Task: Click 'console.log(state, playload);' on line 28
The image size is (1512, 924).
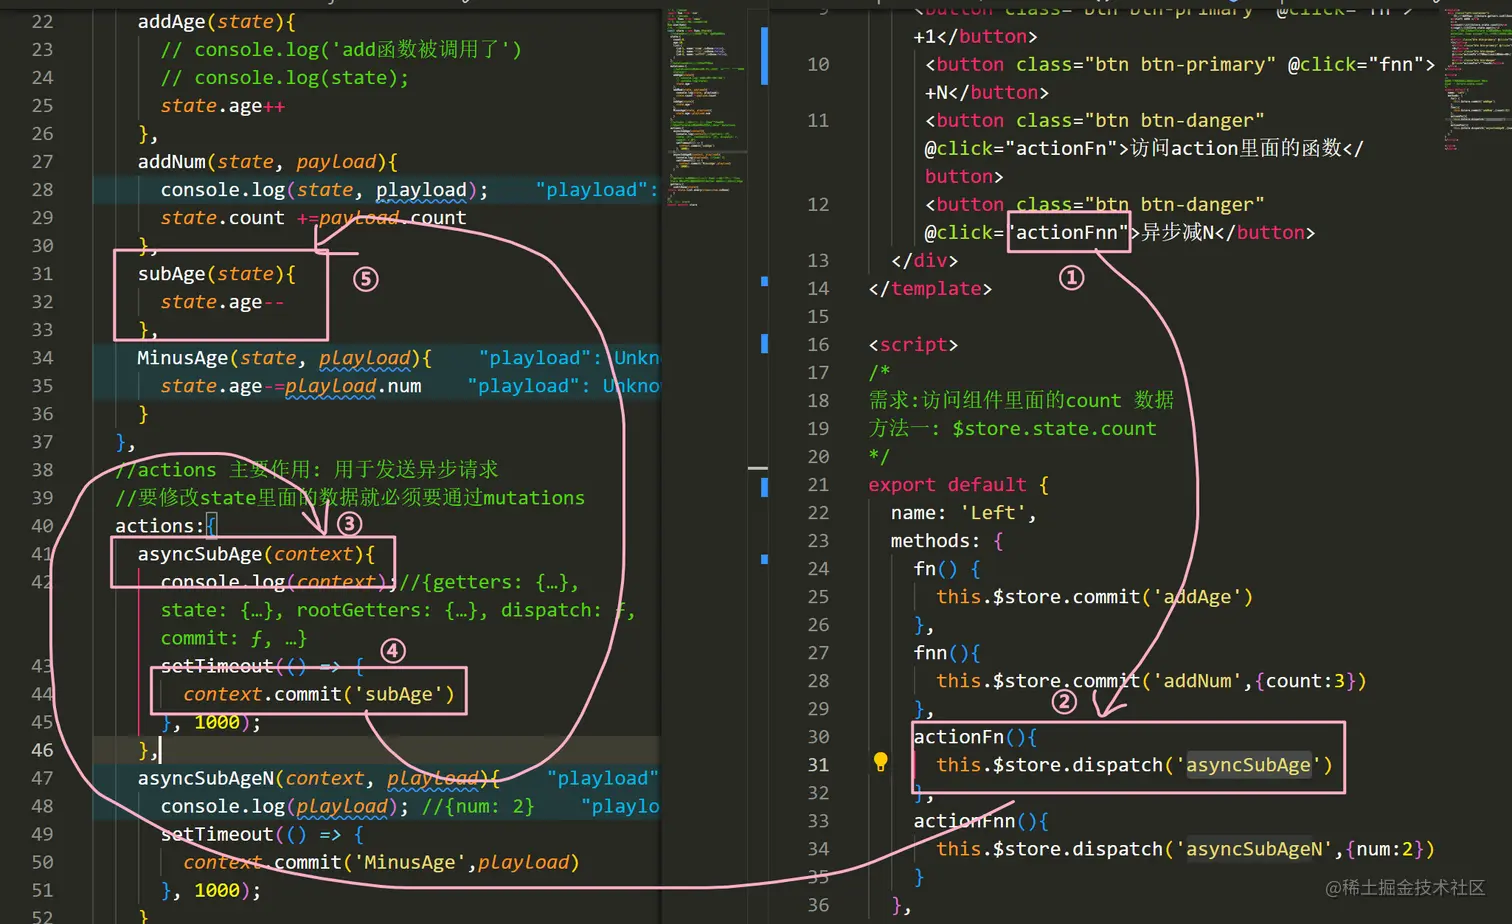Action: (325, 190)
